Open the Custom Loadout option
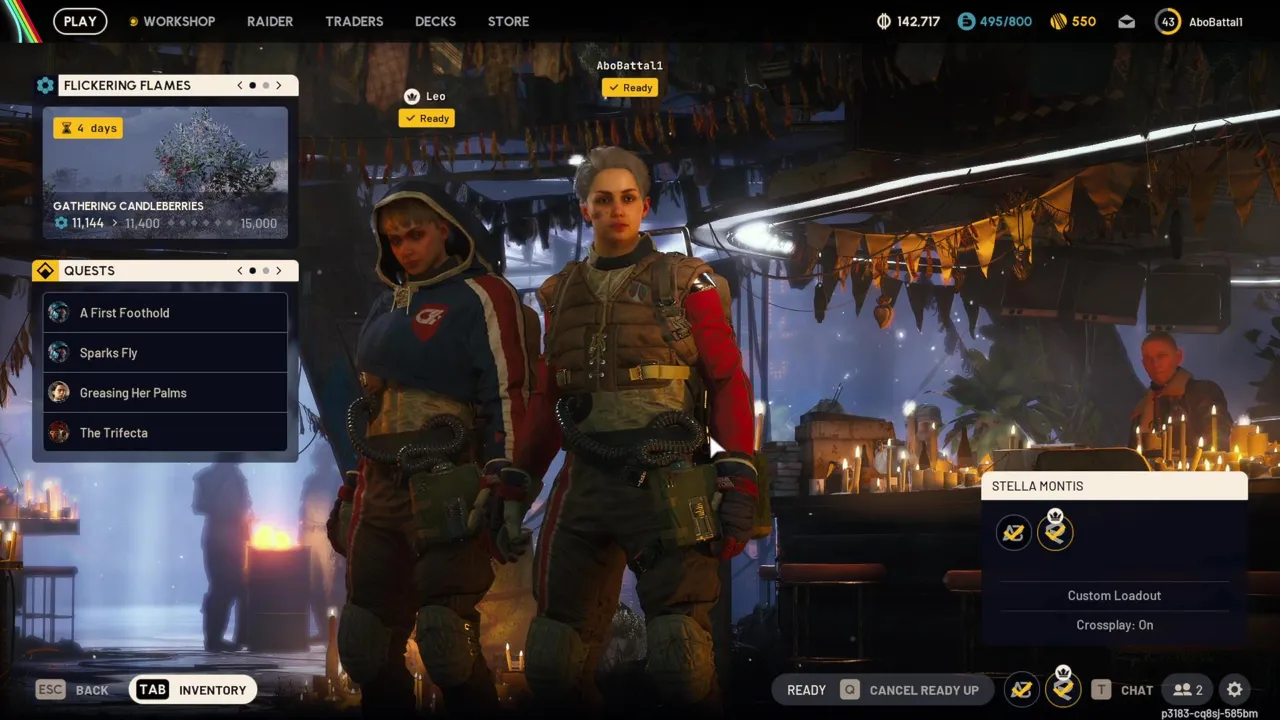This screenshot has height=720, width=1280. pos(1114,595)
